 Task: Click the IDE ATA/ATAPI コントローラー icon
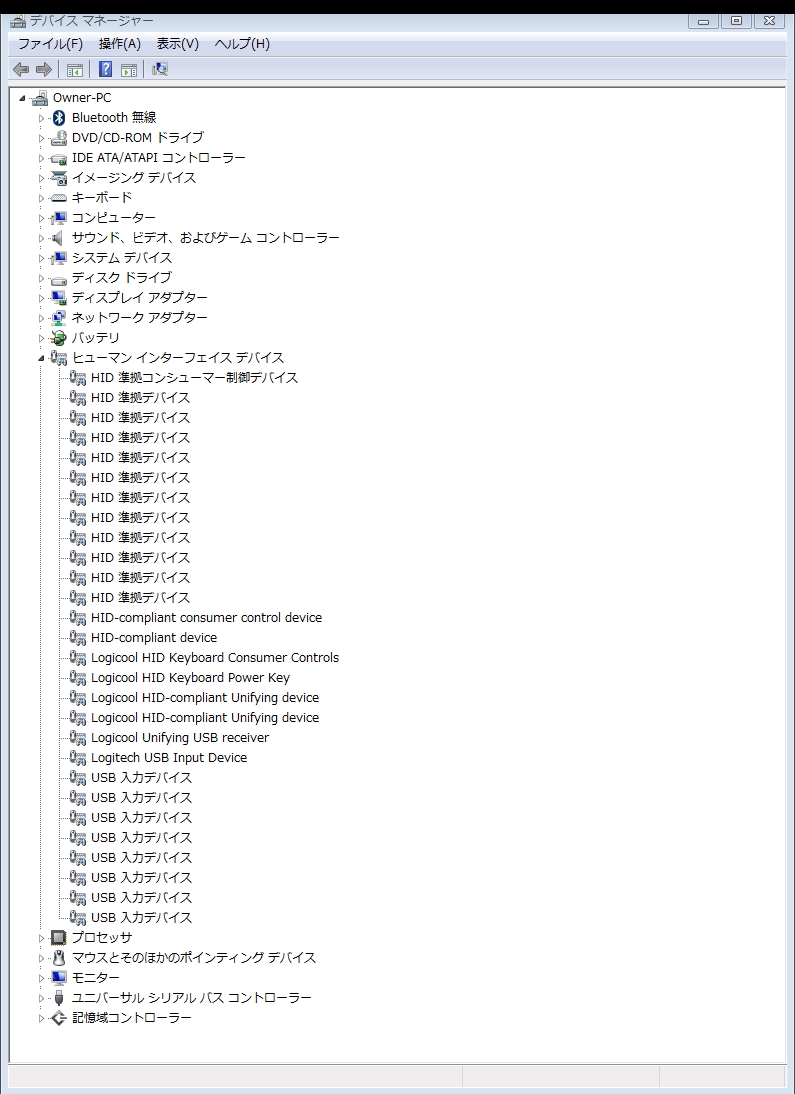click(x=59, y=158)
